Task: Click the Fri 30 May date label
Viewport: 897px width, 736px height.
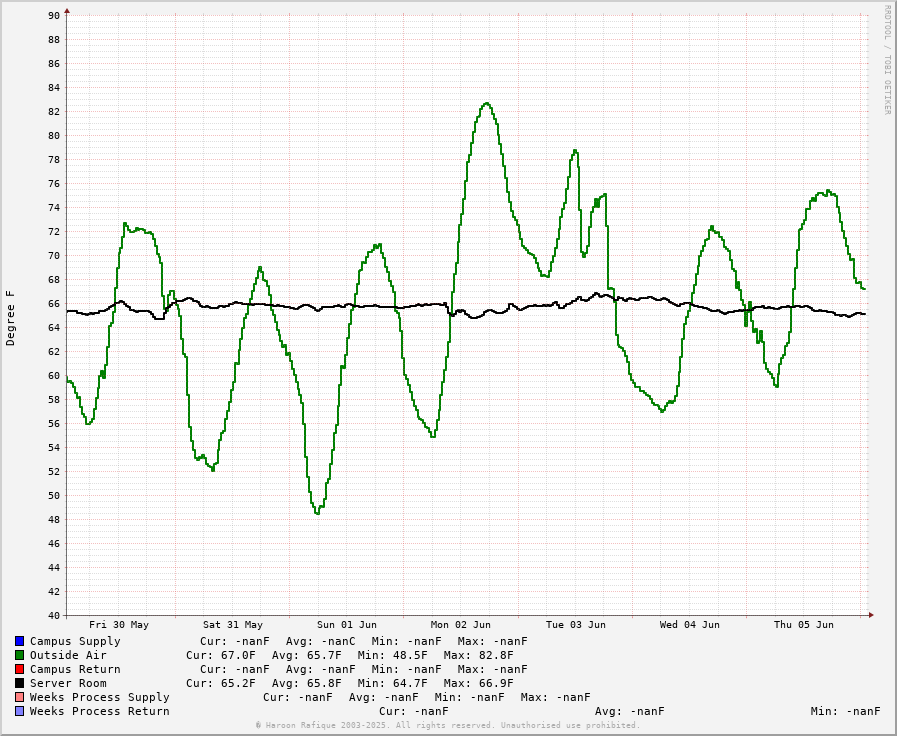Action: point(119,625)
